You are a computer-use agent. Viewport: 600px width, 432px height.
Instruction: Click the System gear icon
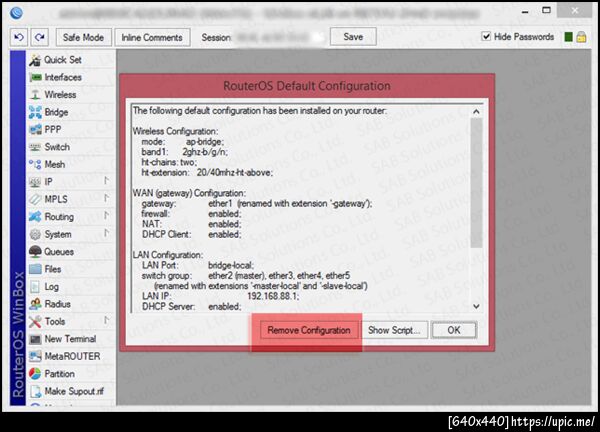click(x=35, y=234)
